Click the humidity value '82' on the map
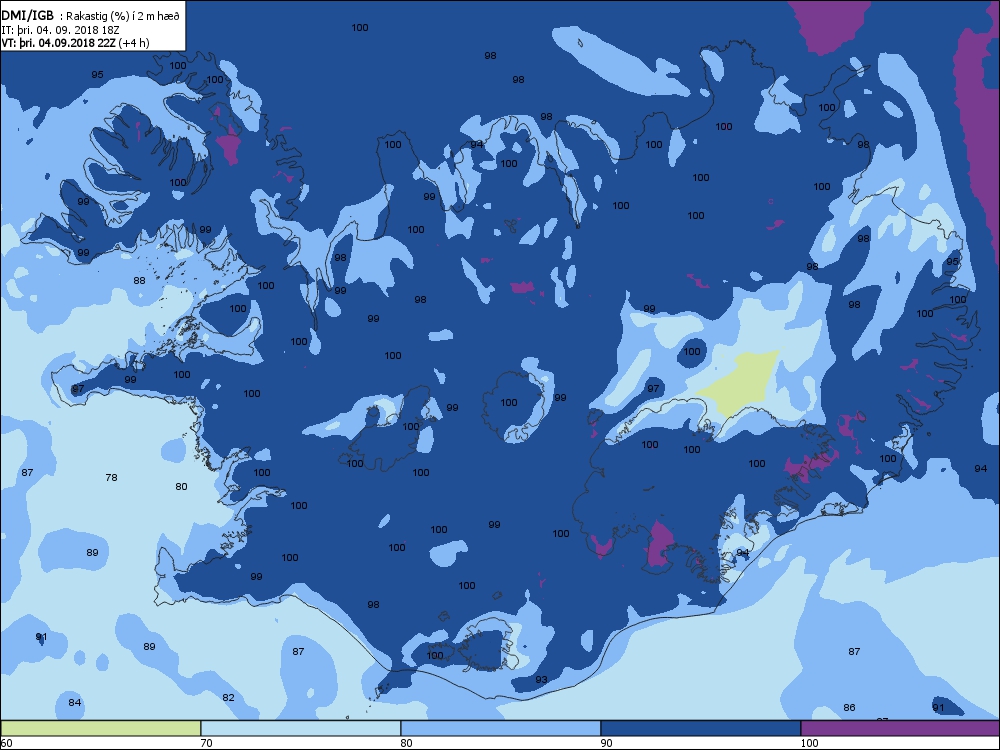1000x750 pixels. (228, 698)
